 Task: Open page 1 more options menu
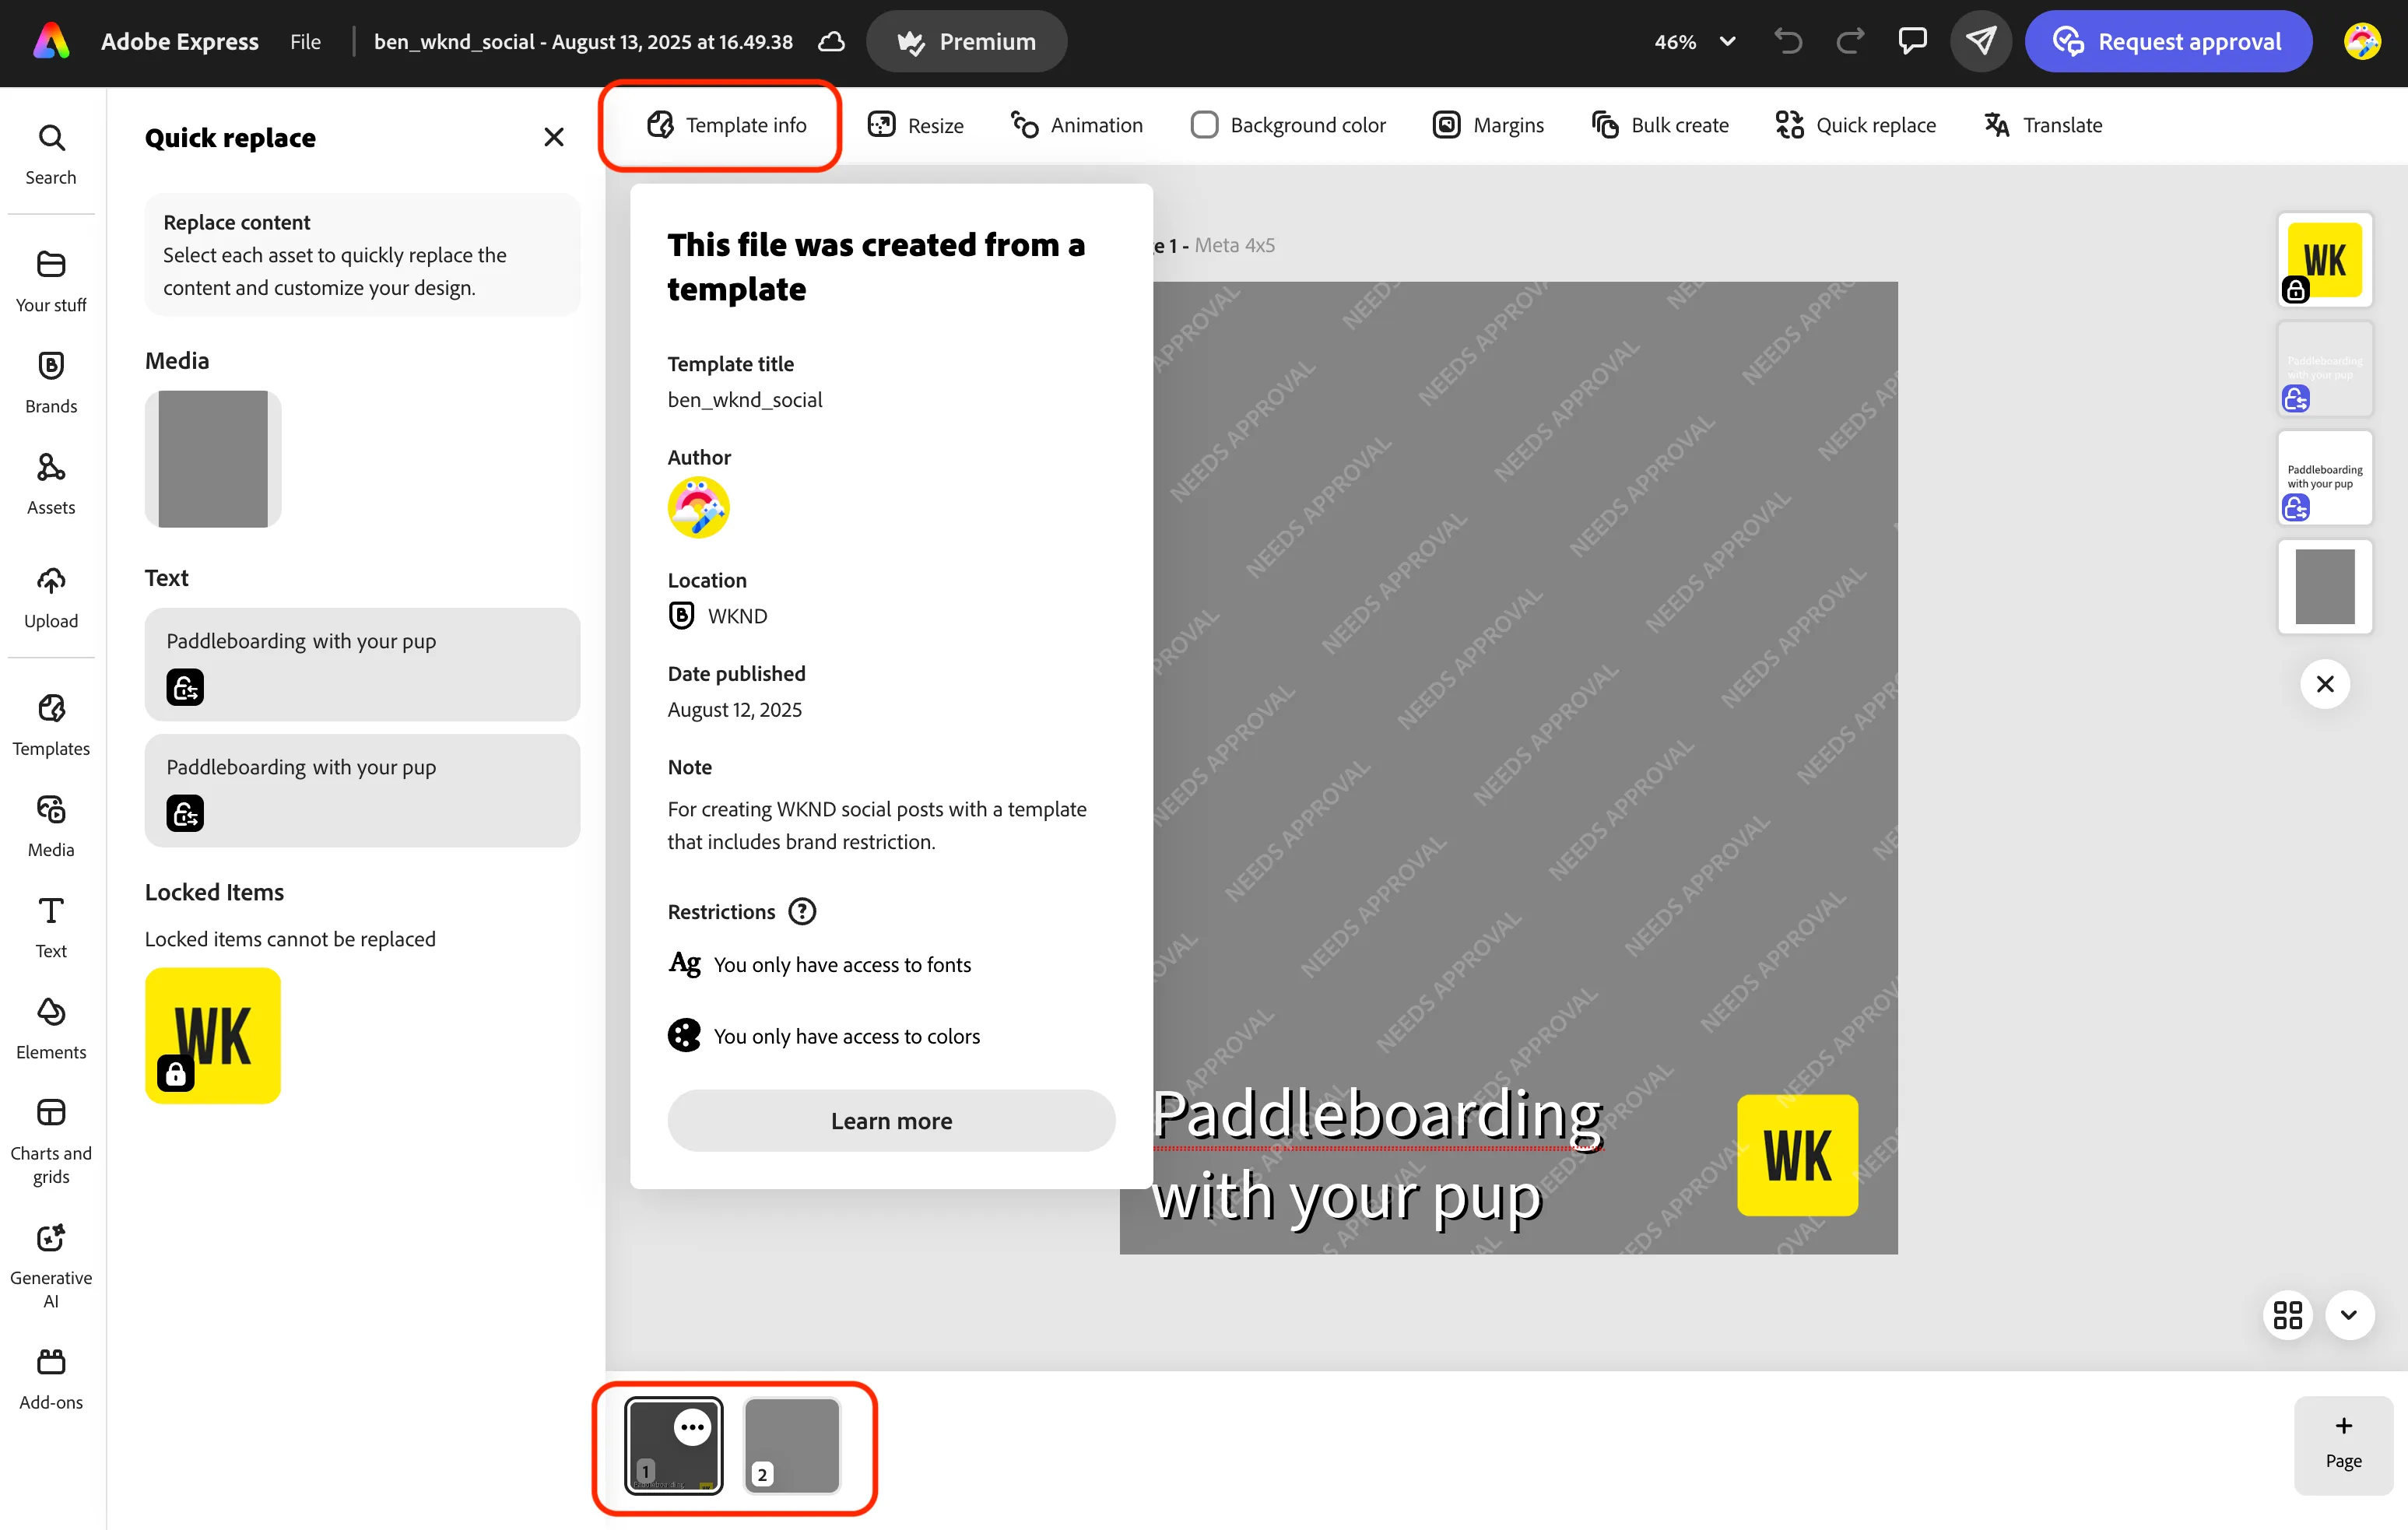tap(692, 1427)
